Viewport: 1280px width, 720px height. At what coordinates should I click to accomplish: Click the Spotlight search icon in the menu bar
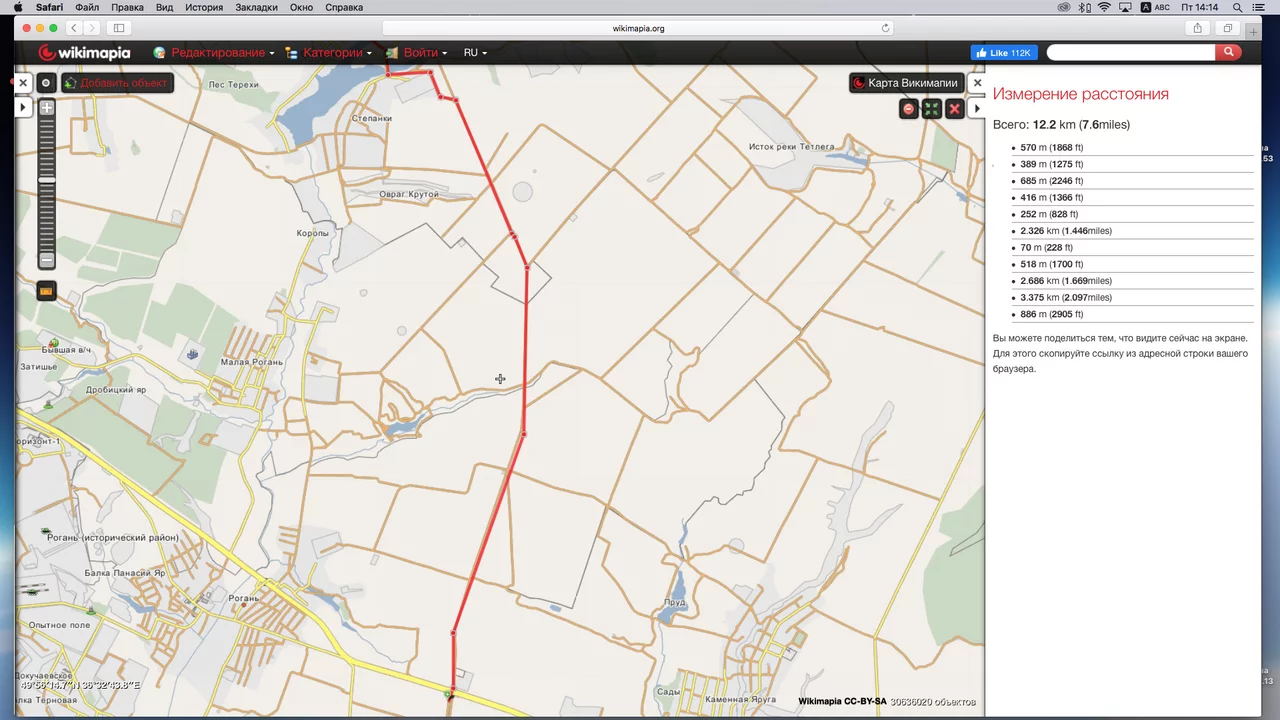point(1238,7)
